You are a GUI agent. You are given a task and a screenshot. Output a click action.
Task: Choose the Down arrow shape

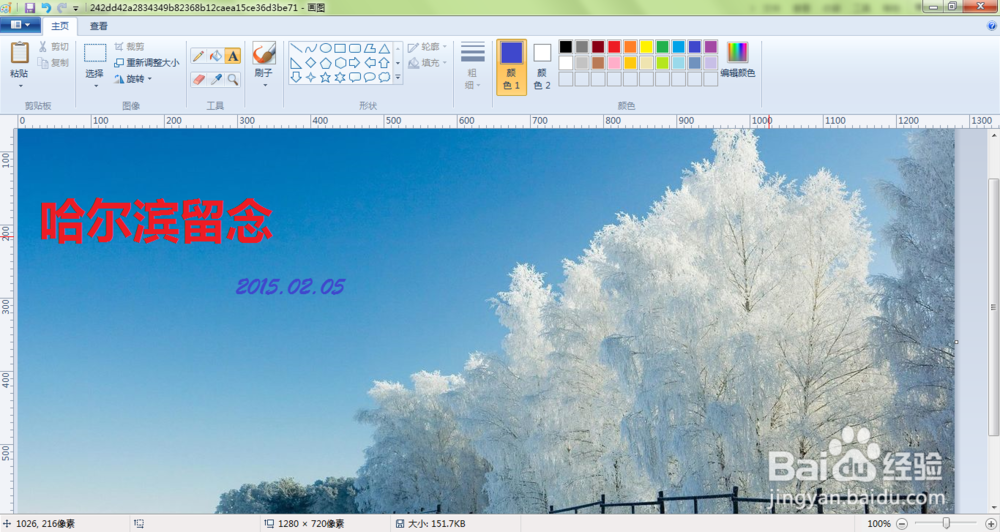296,77
